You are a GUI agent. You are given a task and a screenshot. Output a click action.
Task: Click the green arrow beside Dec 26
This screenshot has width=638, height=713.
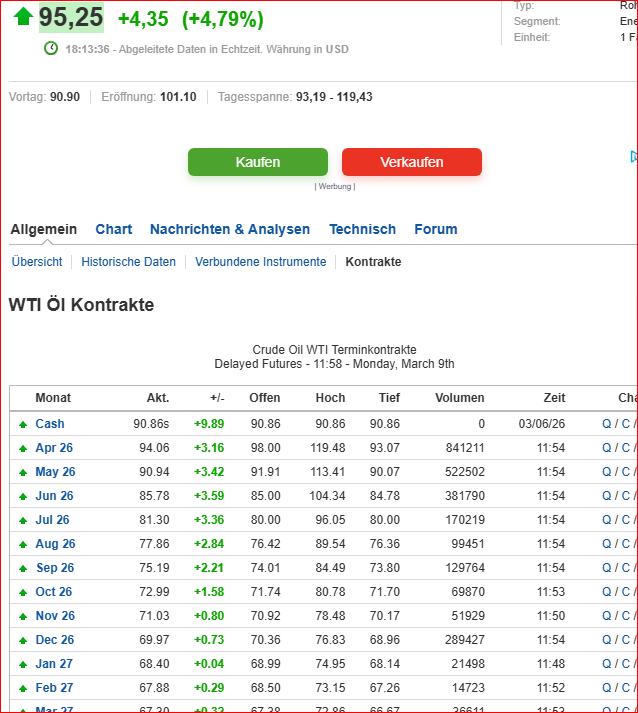(x=23, y=640)
